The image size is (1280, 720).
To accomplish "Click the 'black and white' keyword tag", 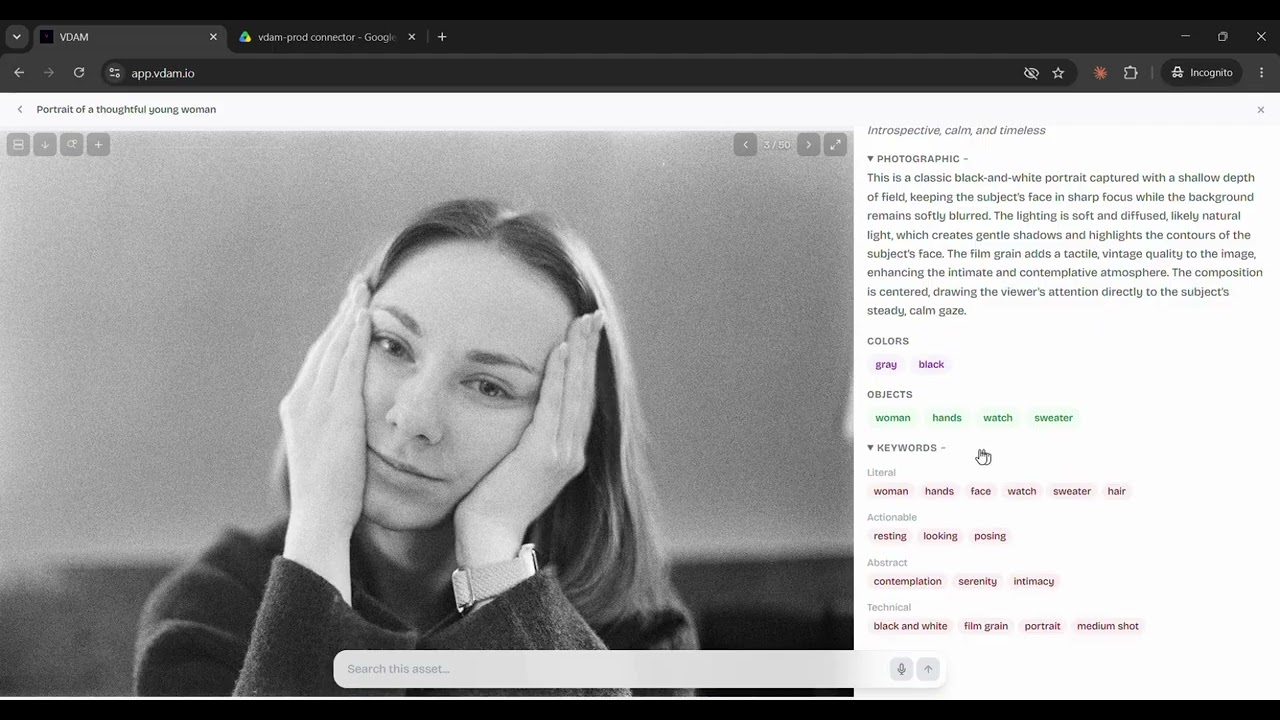I will pyautogui.click(x=910, y=626).
